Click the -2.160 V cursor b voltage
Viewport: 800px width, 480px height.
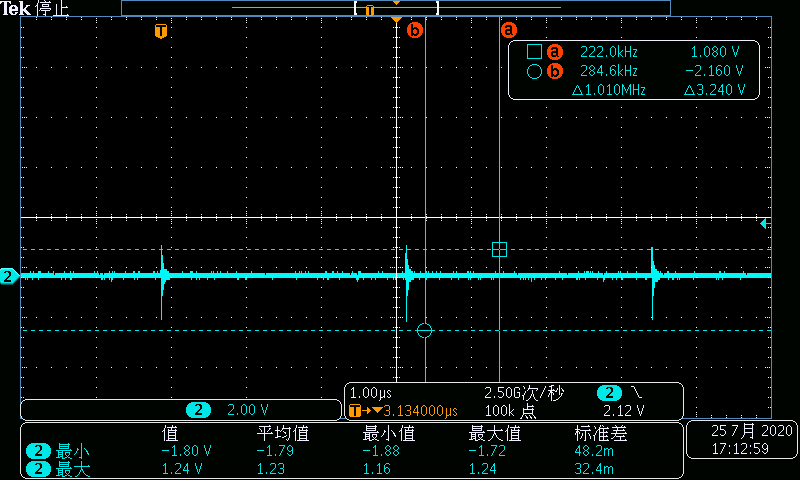pos(714,71)
